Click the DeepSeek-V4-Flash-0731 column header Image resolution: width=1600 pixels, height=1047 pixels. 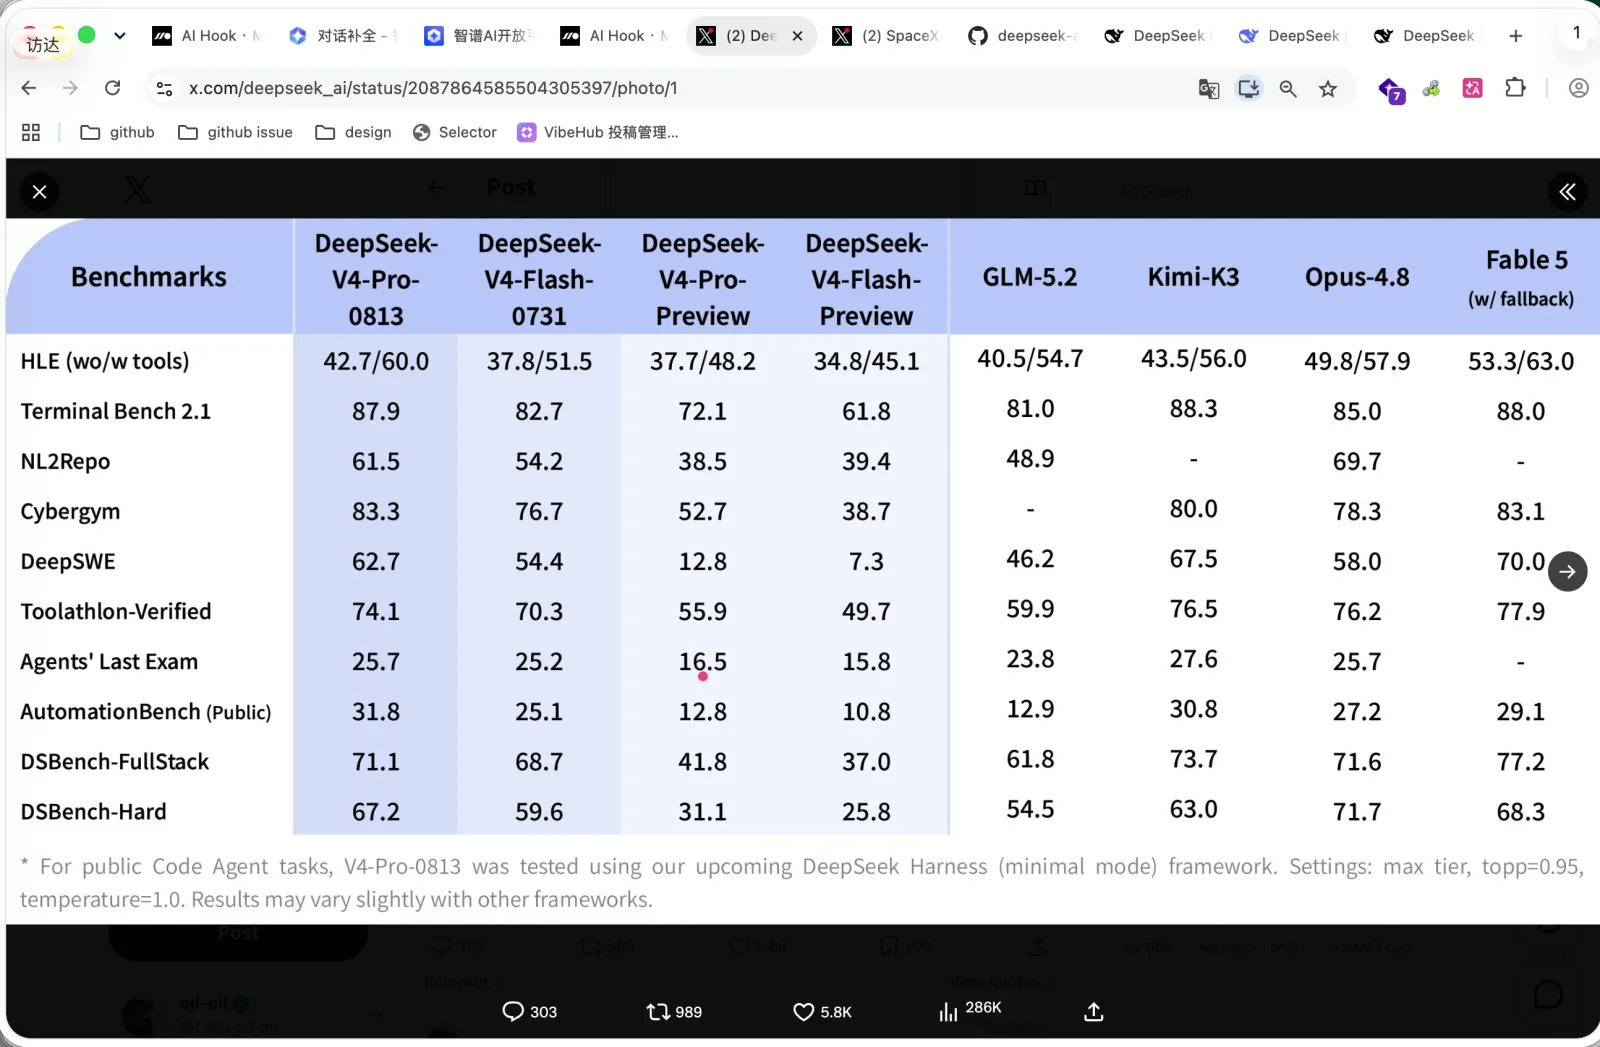(539, 279)
